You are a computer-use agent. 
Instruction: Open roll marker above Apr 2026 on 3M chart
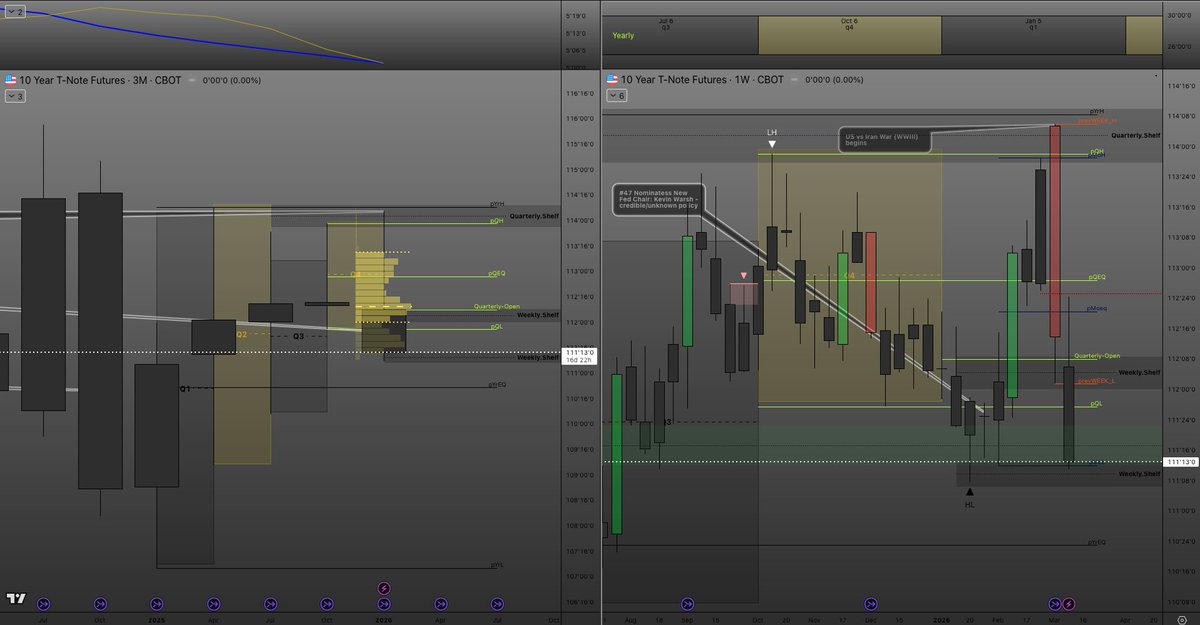[441, 604]
